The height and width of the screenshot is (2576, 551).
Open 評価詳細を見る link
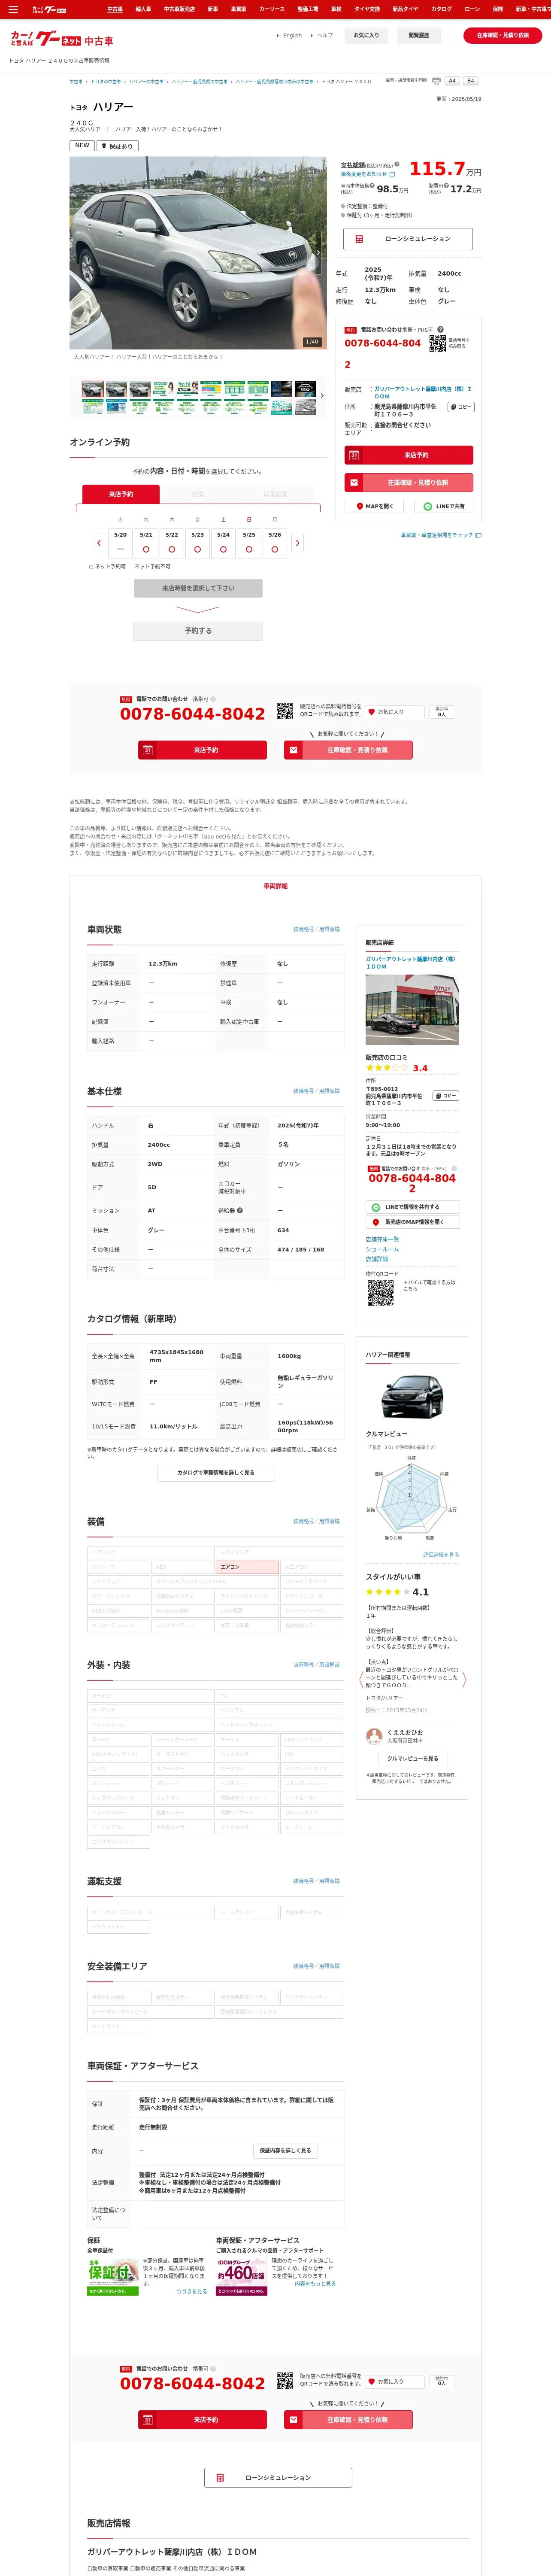pyautogui.click(x=441, y=1555)
